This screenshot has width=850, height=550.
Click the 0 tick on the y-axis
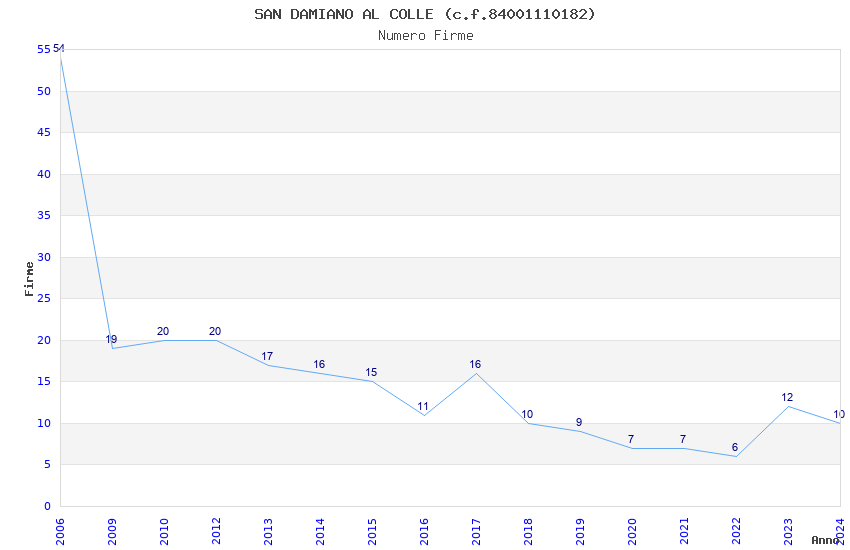point(47,506)
